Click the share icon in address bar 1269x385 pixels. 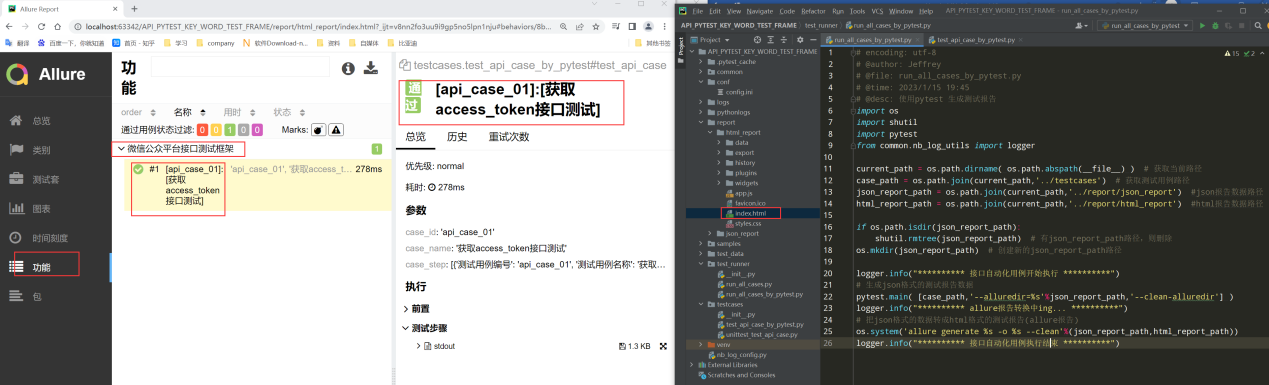(x=580, y=26)
